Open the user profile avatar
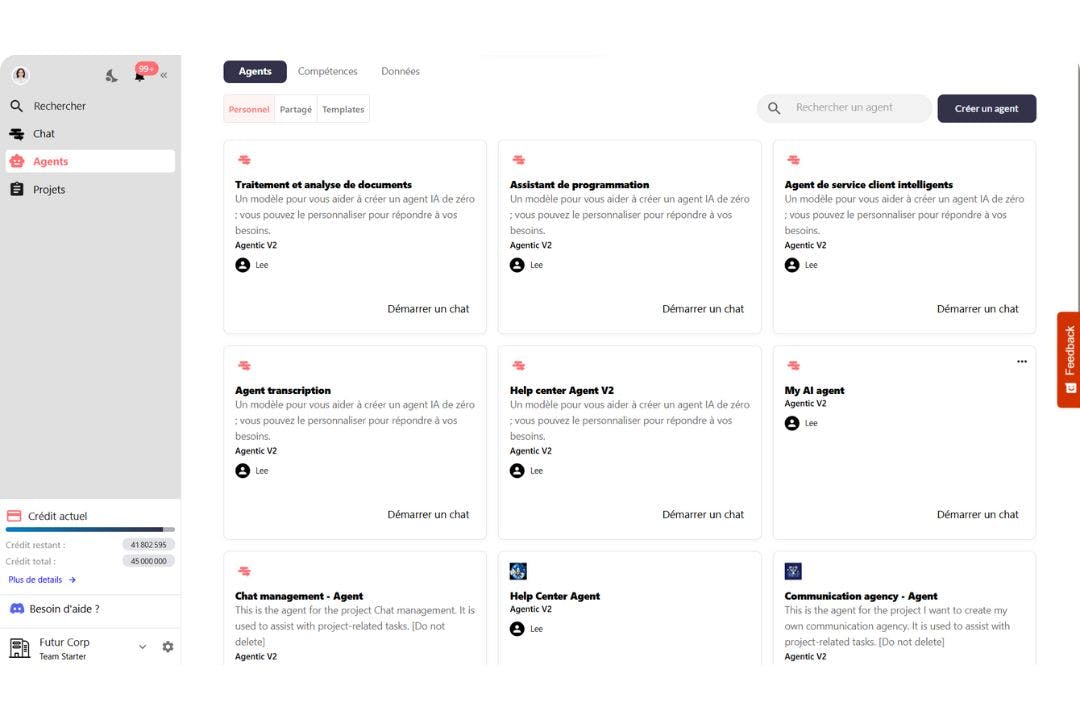1080x720 pixels. (x=20, y=75)
